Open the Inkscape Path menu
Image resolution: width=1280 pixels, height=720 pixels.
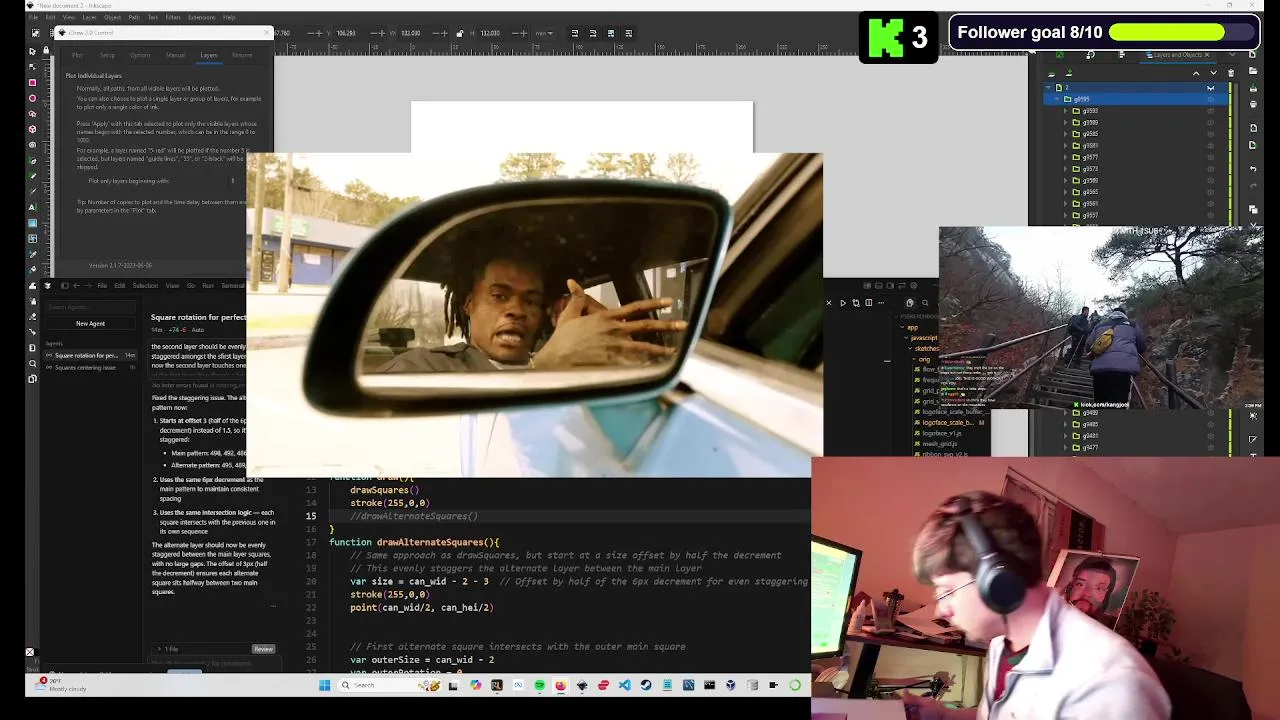(134, 17)
